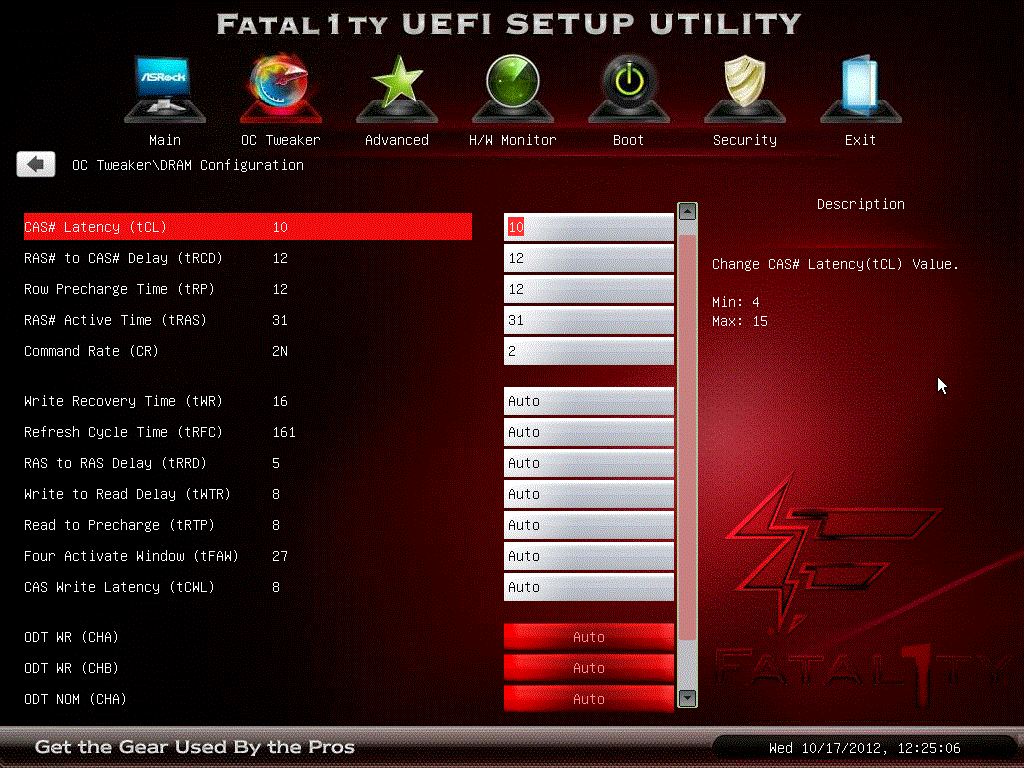Select the ODT NOM (CHA) label

point(75,699)
